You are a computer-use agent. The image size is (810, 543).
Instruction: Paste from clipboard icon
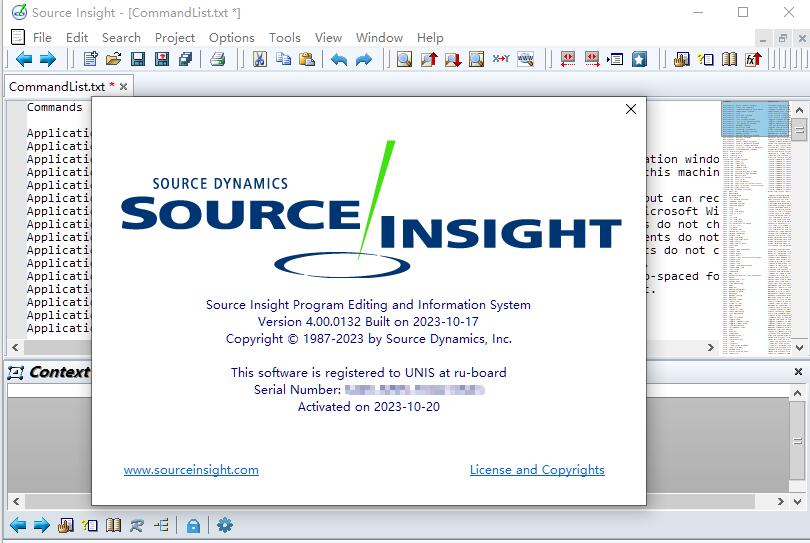point(307,59)
